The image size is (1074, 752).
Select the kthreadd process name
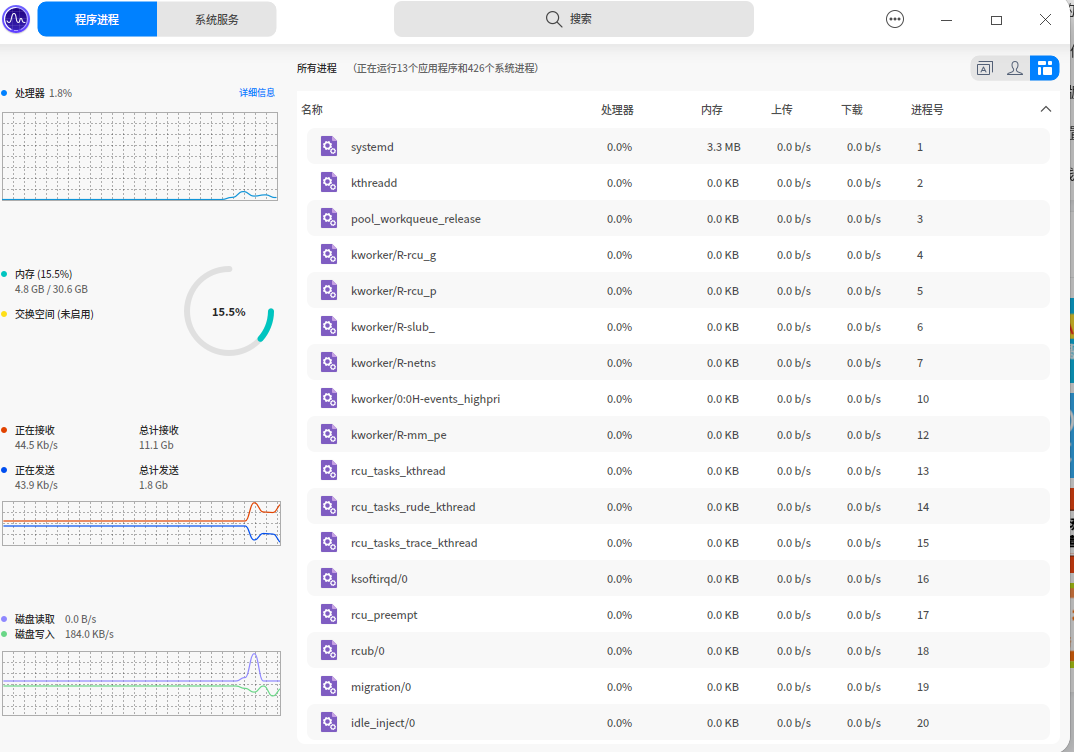click(x=374, y=183)
